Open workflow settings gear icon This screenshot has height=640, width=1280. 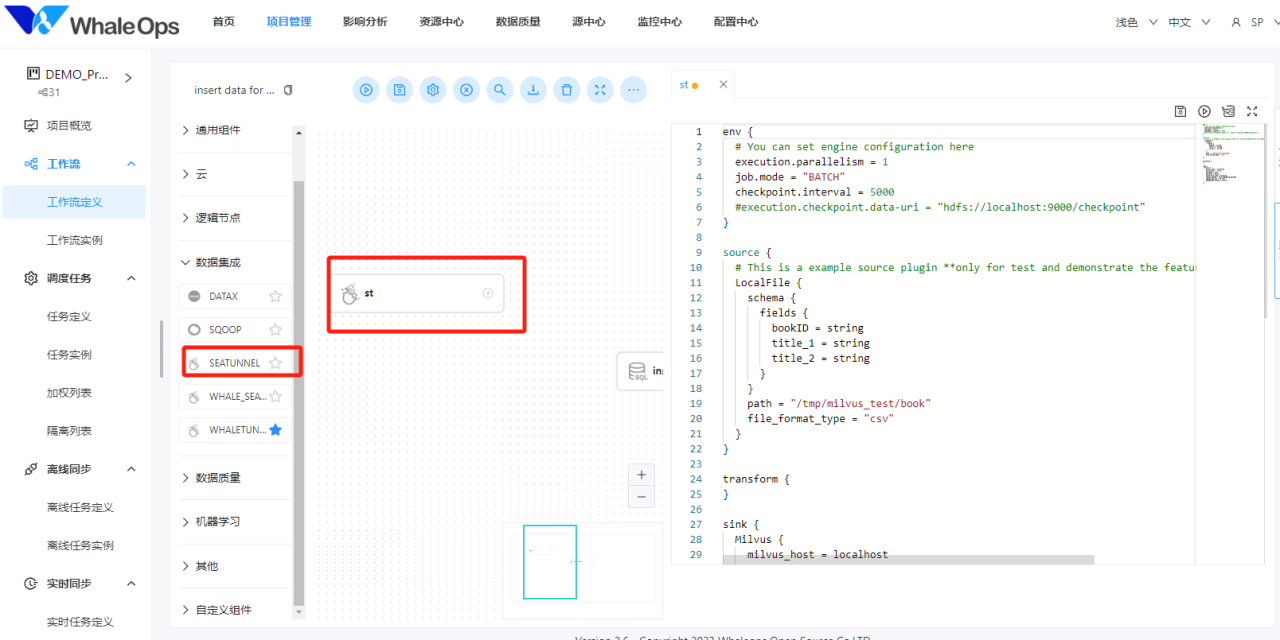tap(433, 90)
